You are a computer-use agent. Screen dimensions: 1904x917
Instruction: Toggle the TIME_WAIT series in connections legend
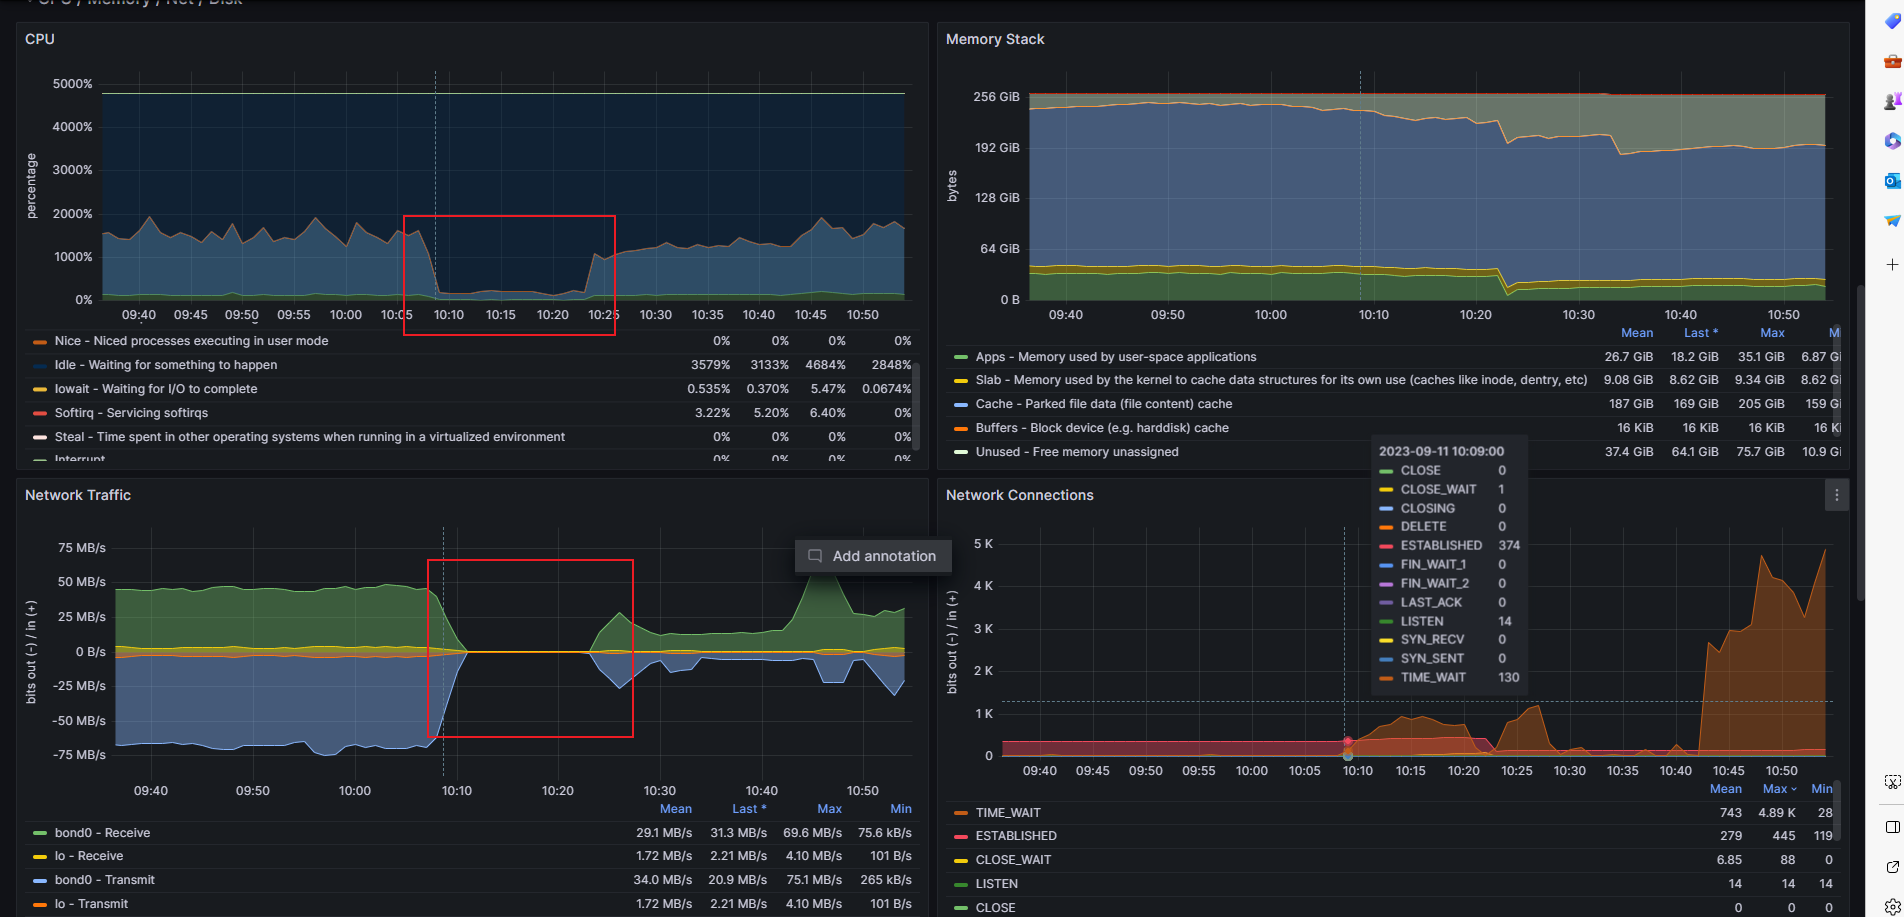[x=1008, y=813]
